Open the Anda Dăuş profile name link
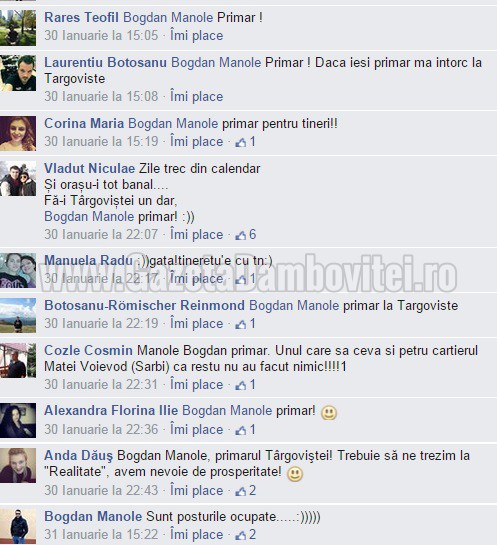 [79, 456]
